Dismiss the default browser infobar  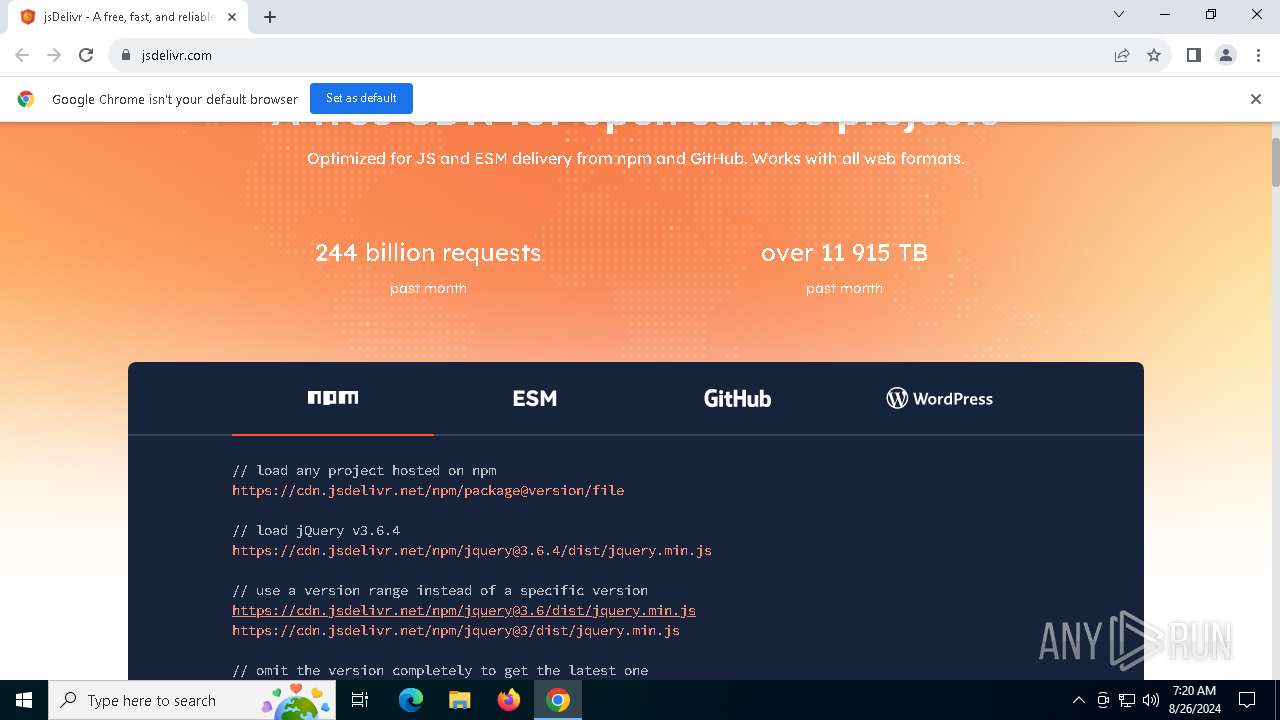pyautogui.click(x=1255, y=99)
